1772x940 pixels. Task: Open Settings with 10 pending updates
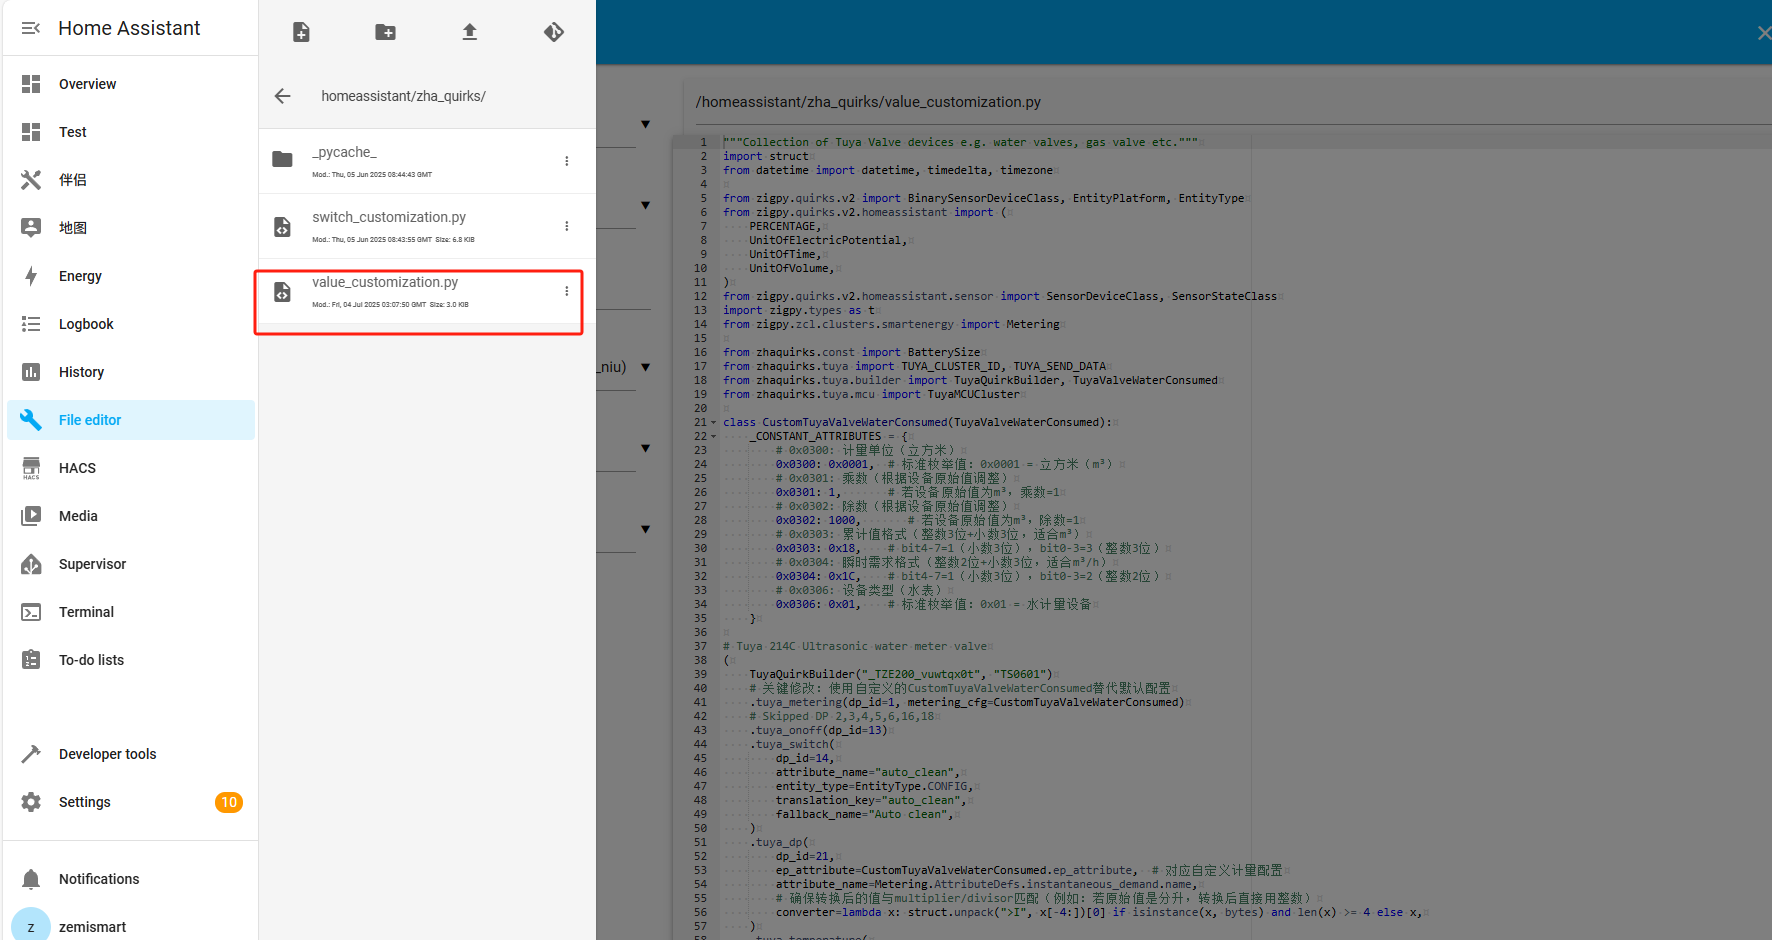[x=85, y=802]
